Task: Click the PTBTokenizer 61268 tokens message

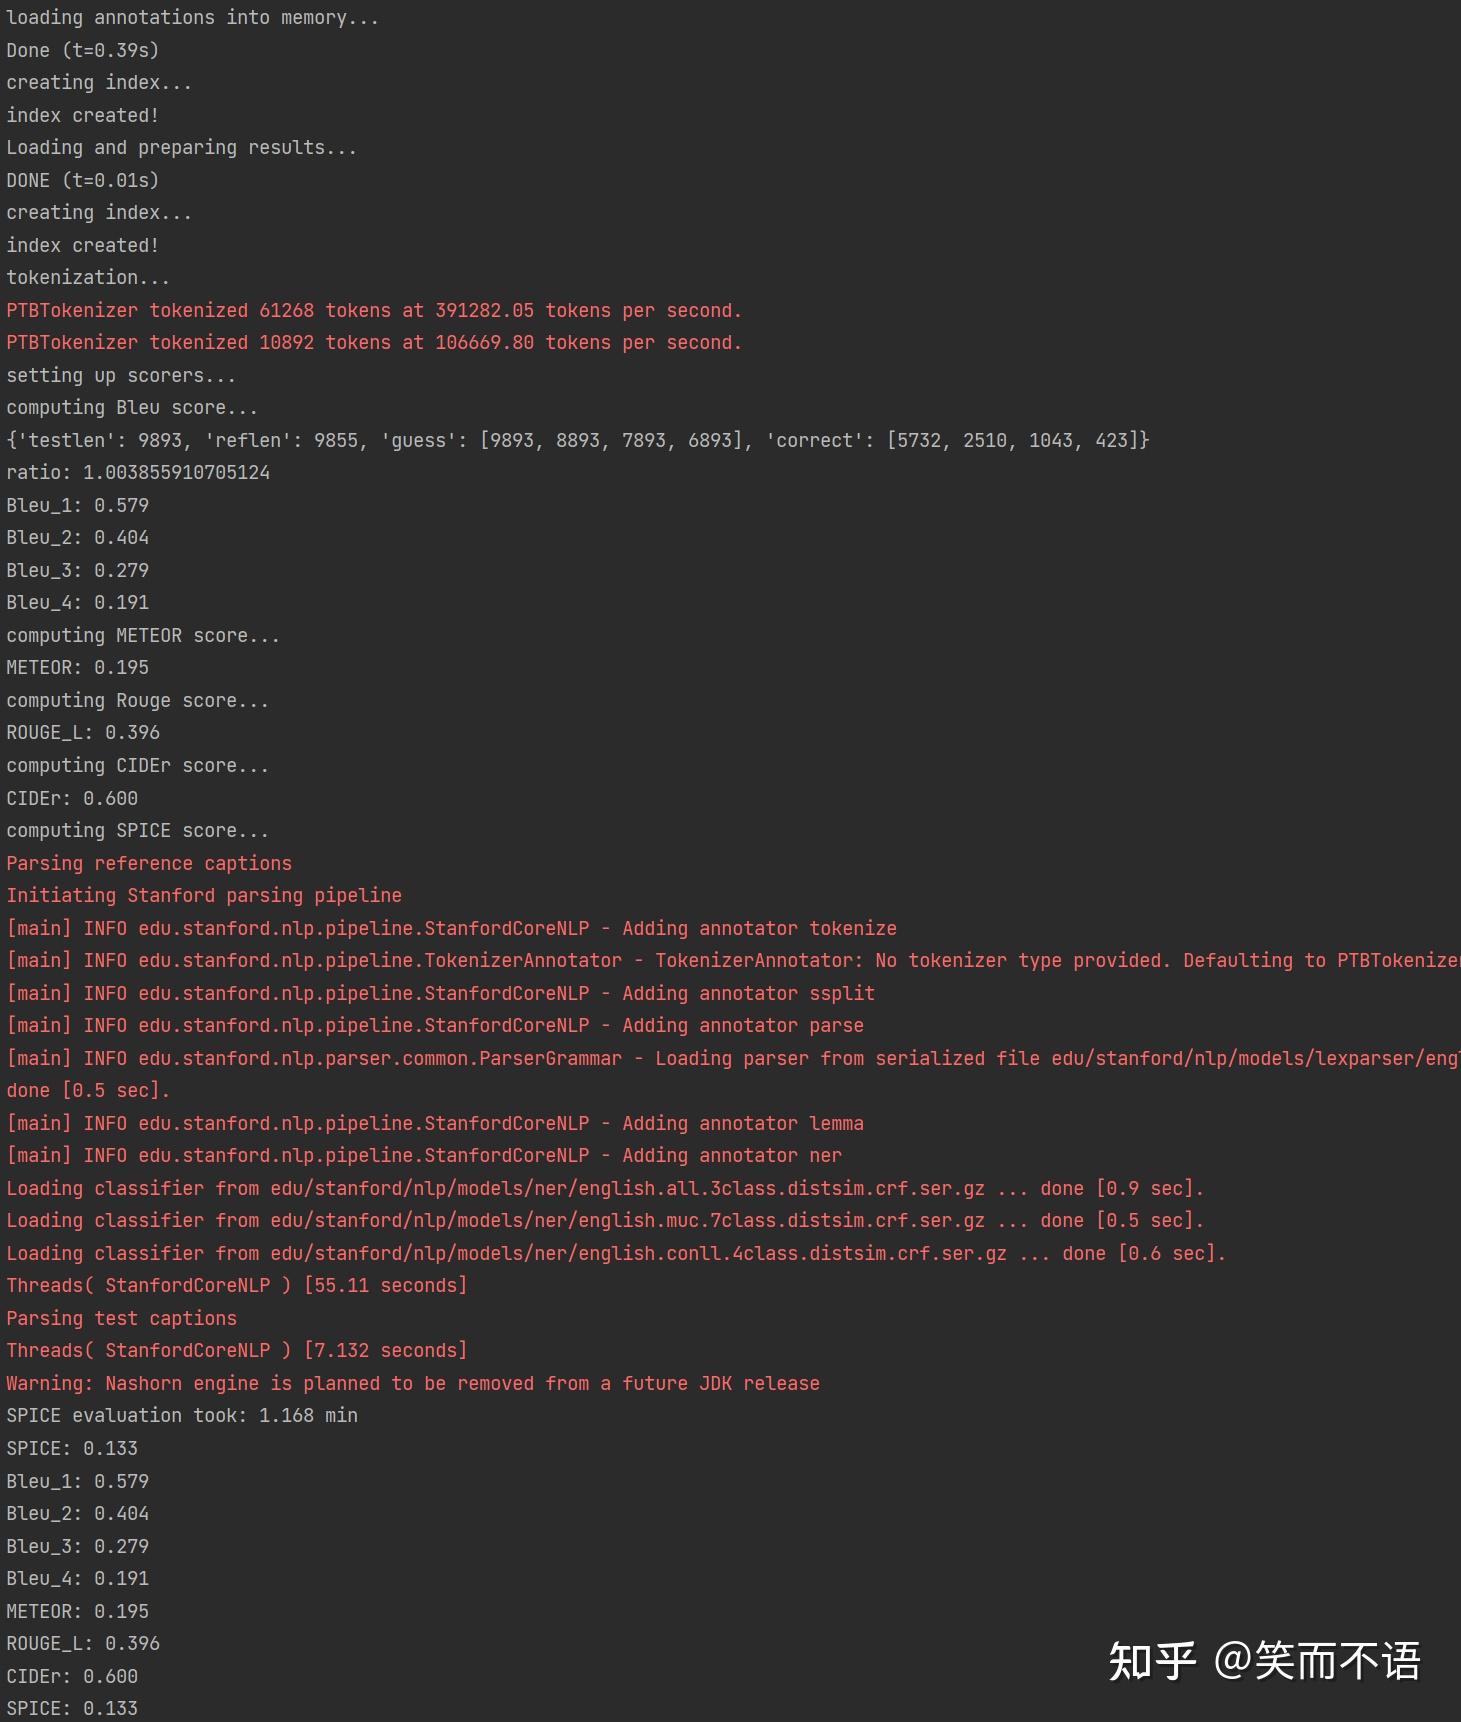Action: tap(373, 311)
